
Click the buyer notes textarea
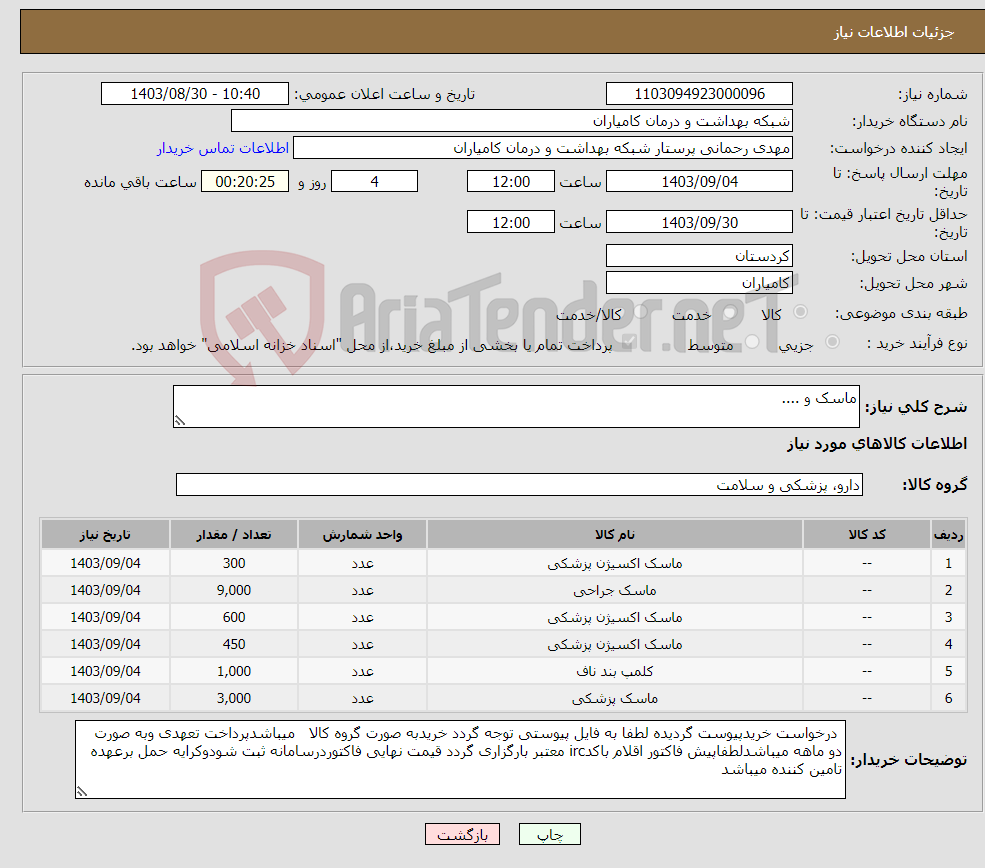click(460, 759)
